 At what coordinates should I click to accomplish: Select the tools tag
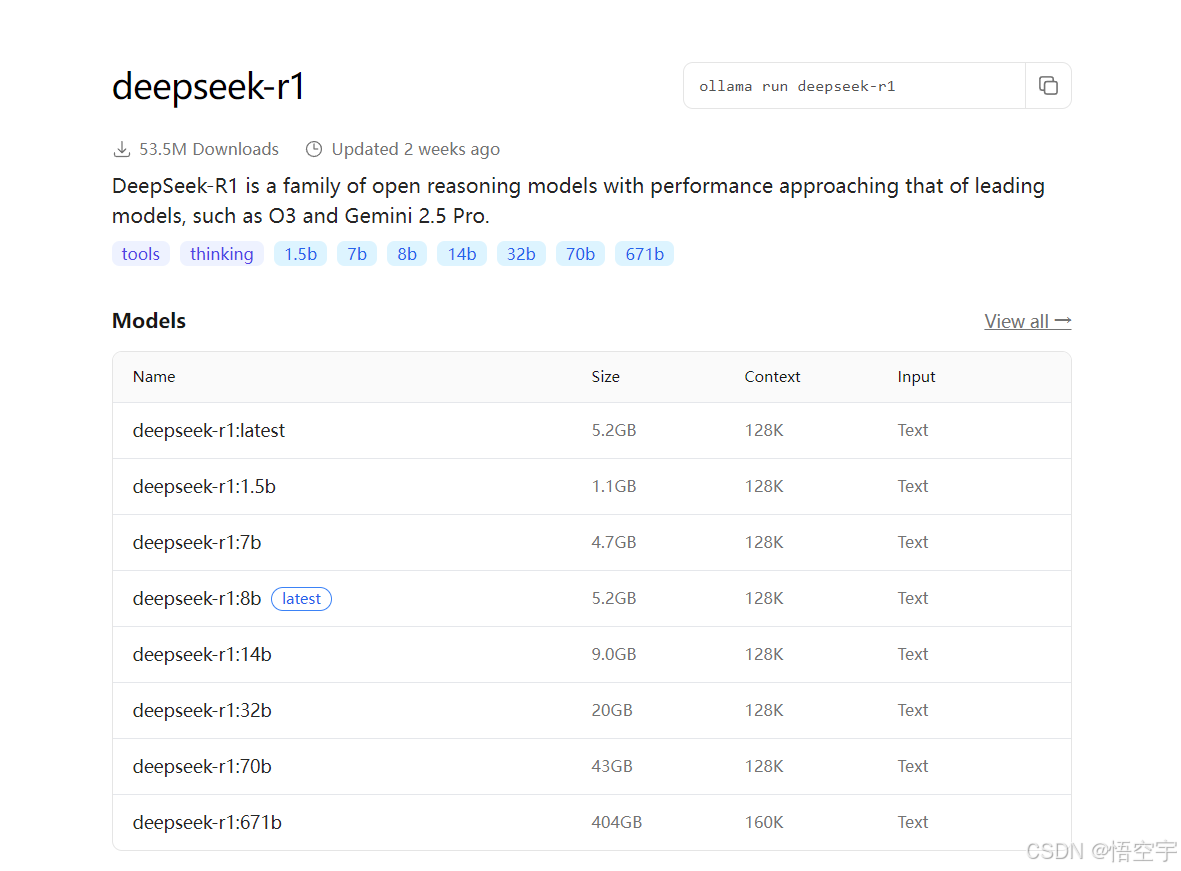click(141, 254)
